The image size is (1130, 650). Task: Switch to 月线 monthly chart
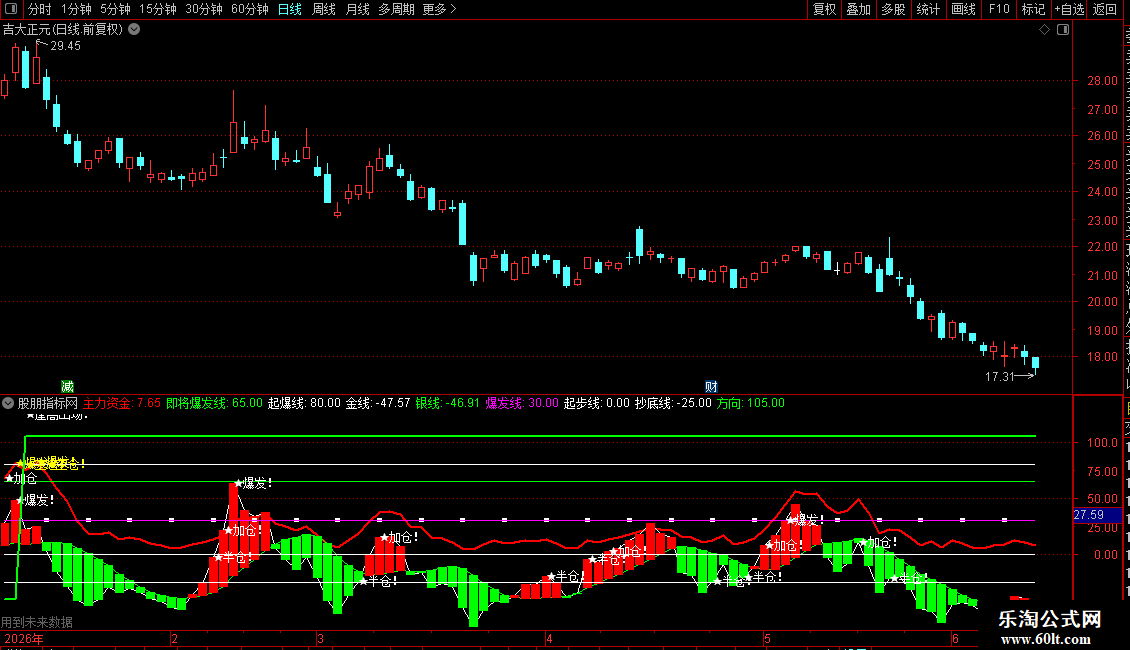(x=357, y=9)
